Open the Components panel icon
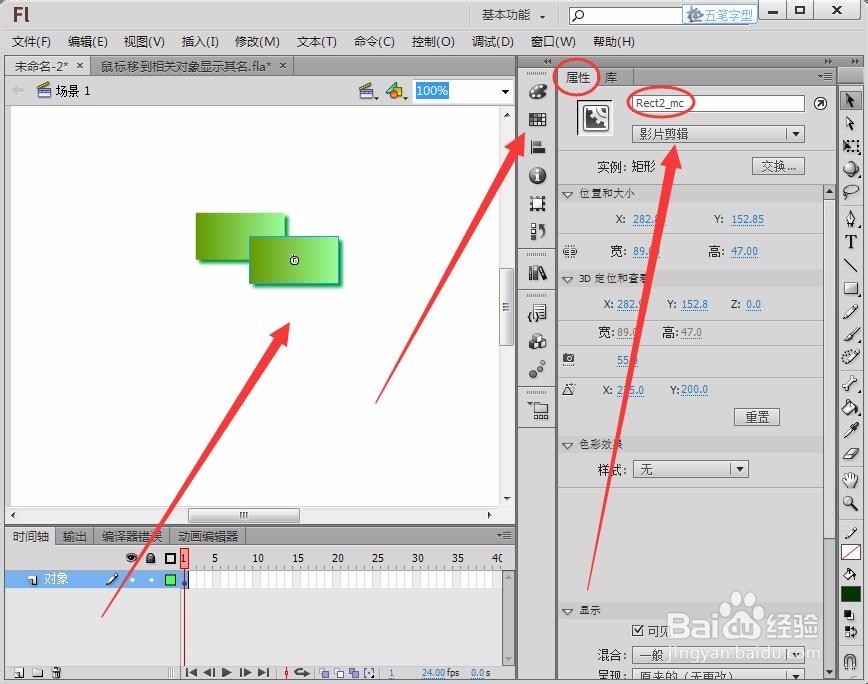 click(537, 341)
